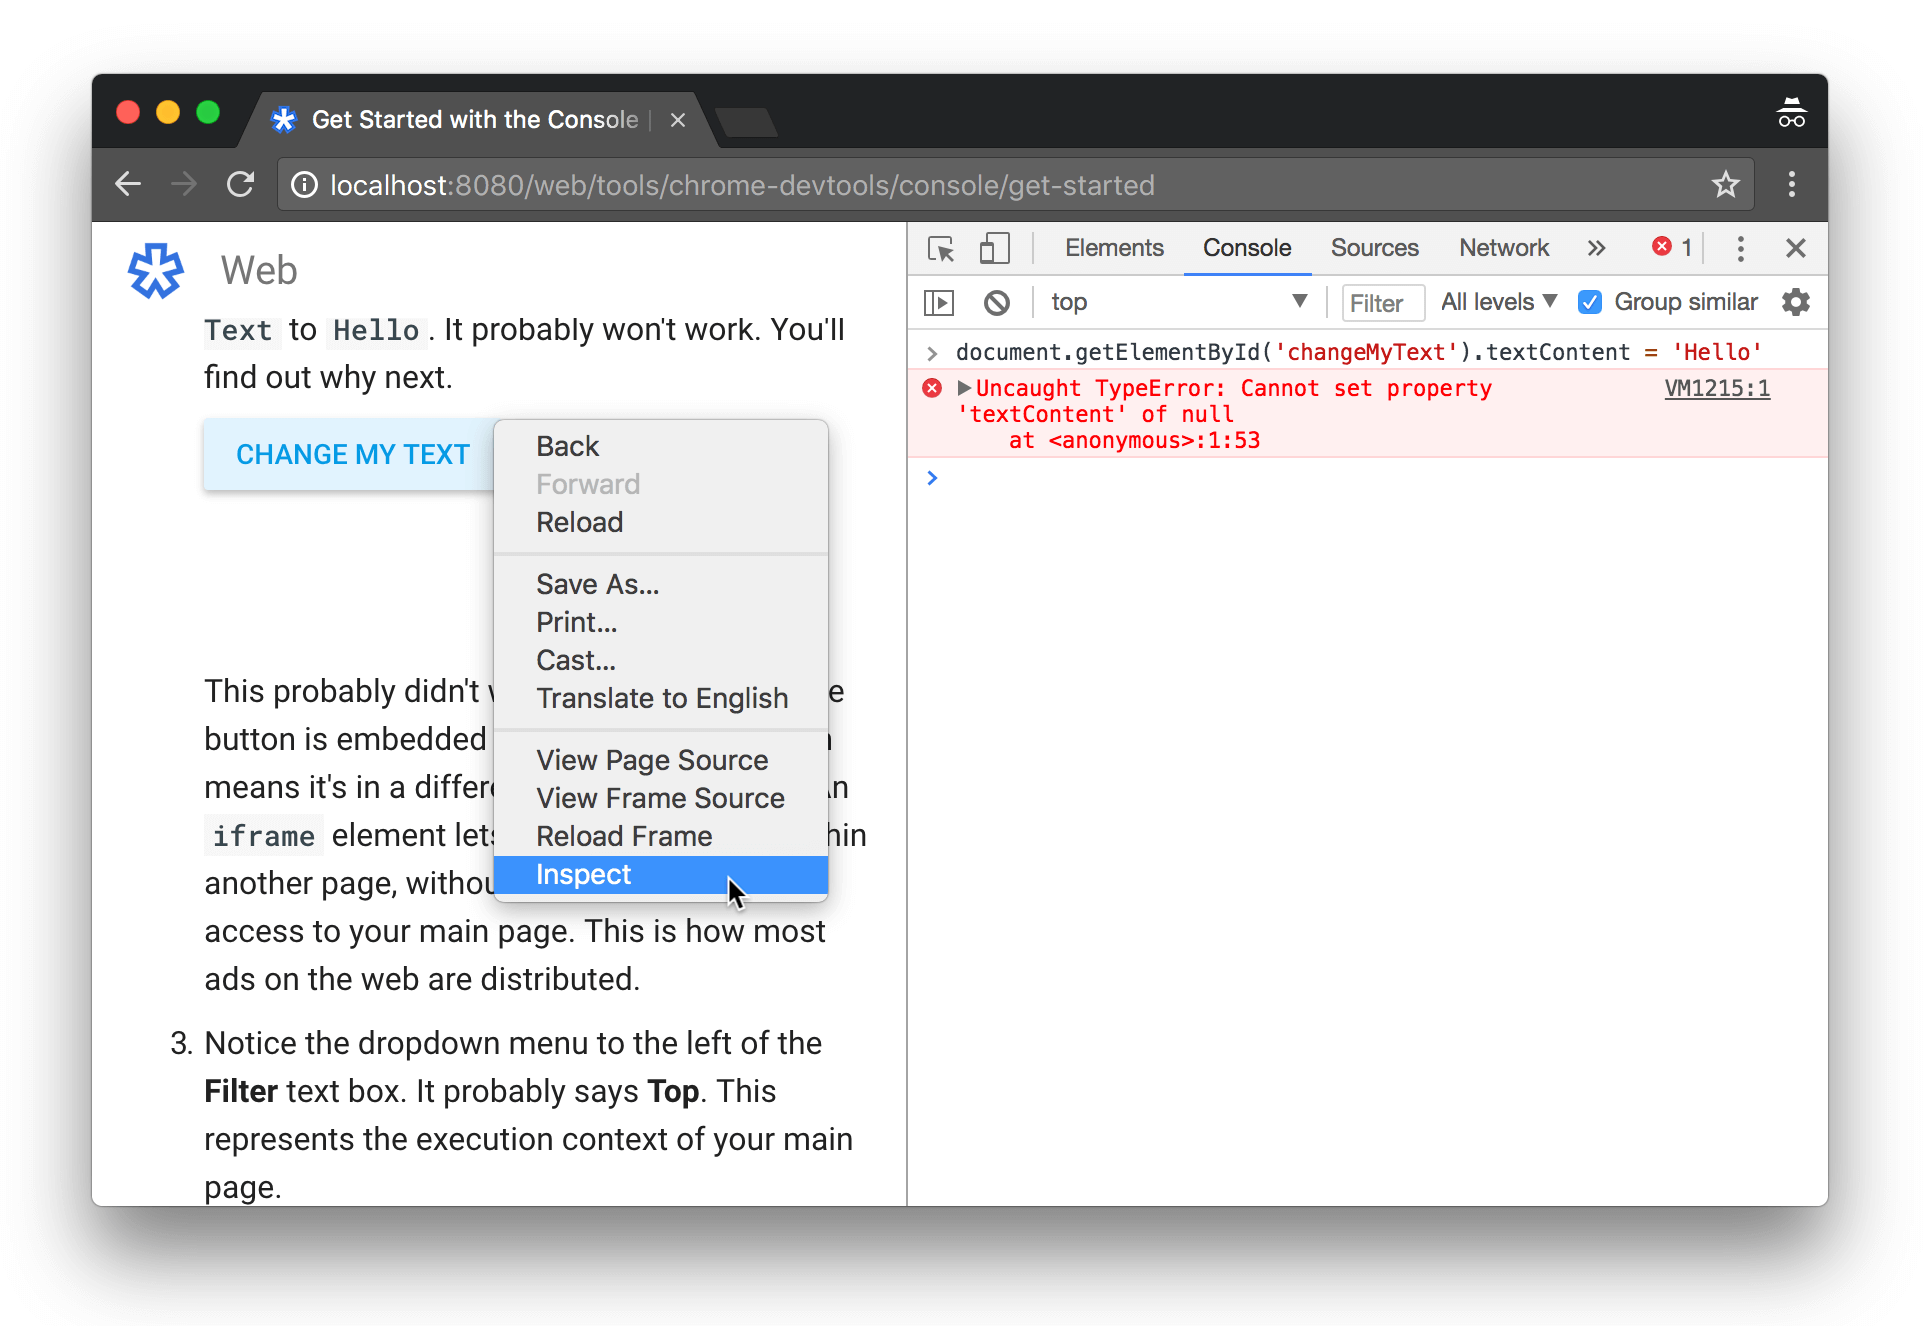Switch to the Elements tab

1114,248
